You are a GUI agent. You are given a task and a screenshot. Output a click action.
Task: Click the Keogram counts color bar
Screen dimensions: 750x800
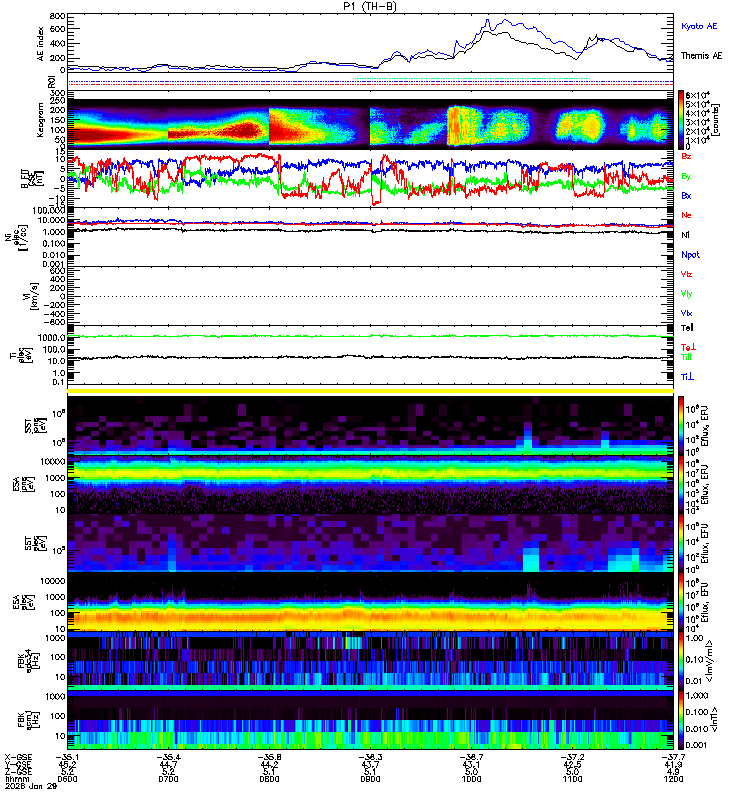(x=681, y=119)
